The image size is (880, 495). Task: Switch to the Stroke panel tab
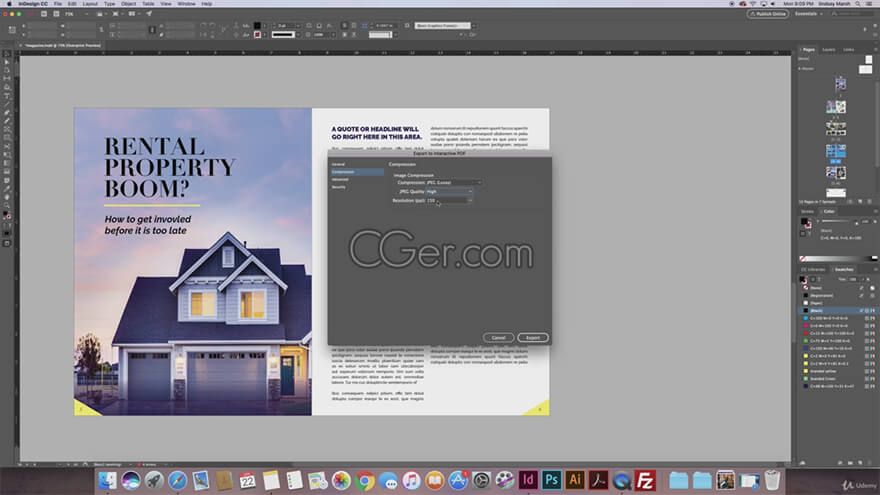808,212
